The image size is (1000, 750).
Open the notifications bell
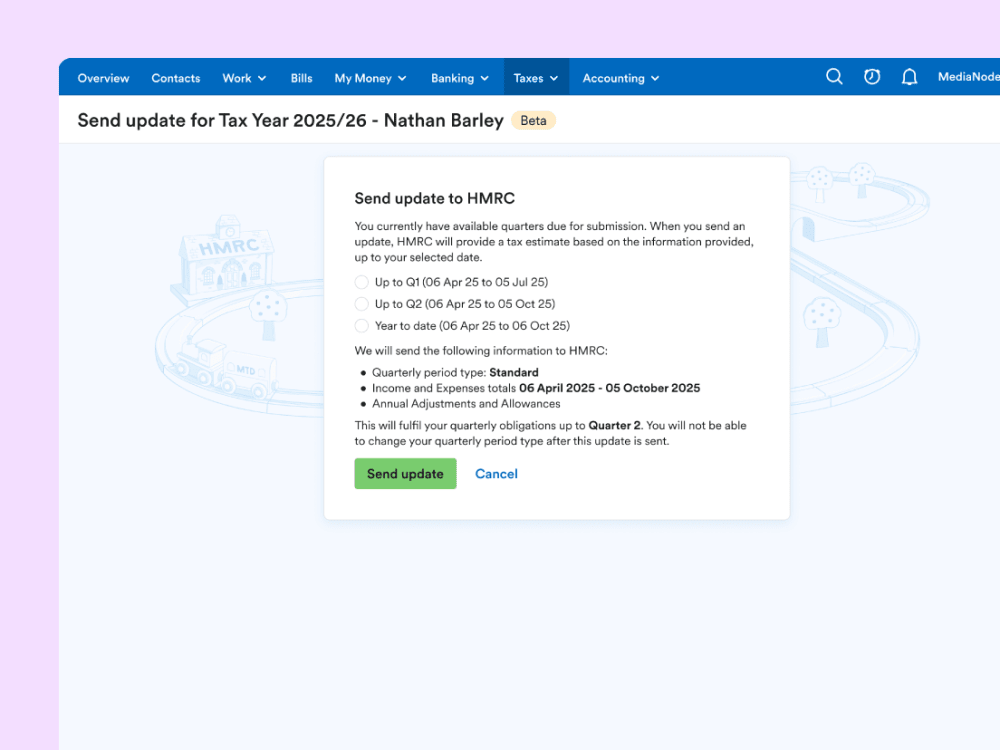pos(909,77)
